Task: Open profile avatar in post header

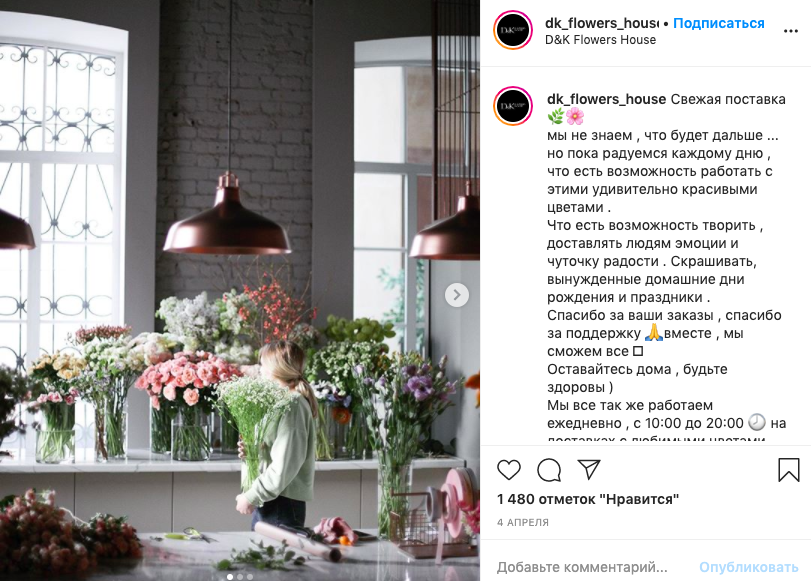Action: (x=513, y=31)
